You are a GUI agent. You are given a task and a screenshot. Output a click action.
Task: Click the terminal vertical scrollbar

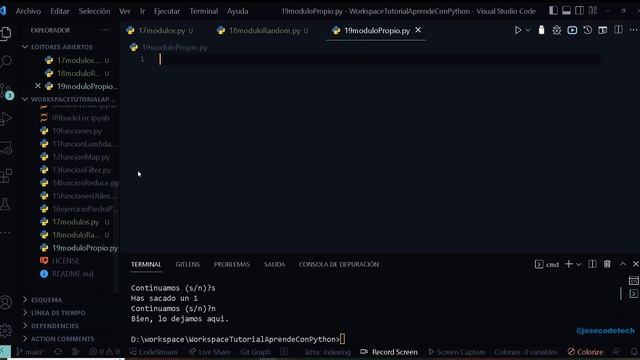pyautogui.click(x=621, y=293)
